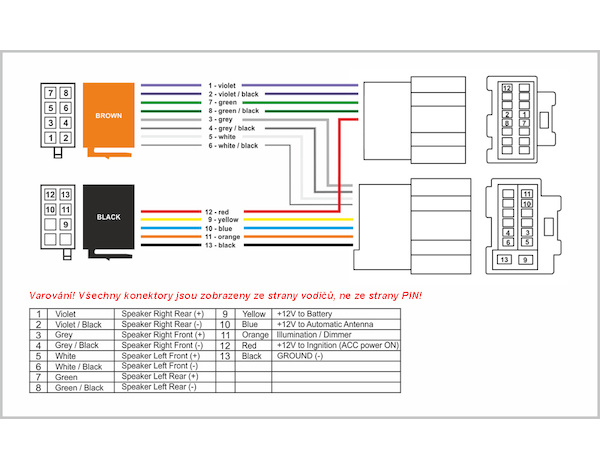Select pin 12 in the lower-left pin grid

coord(51,194)
